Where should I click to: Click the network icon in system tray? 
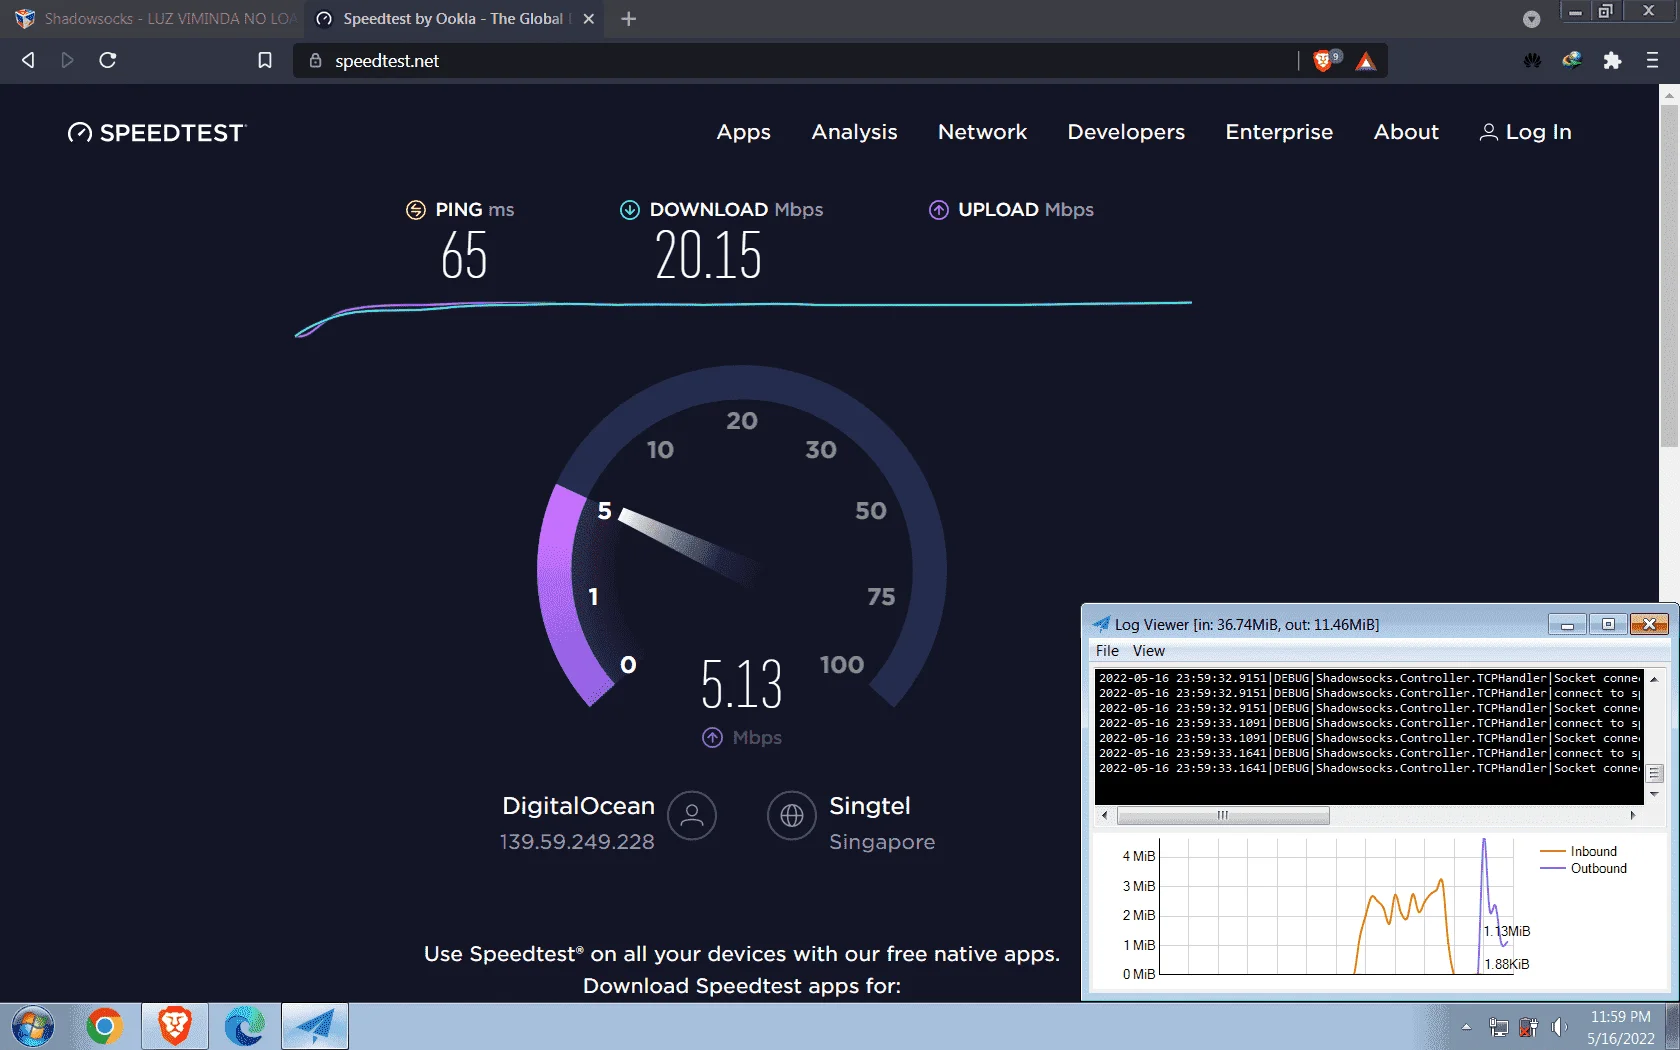[1498, 1027]
